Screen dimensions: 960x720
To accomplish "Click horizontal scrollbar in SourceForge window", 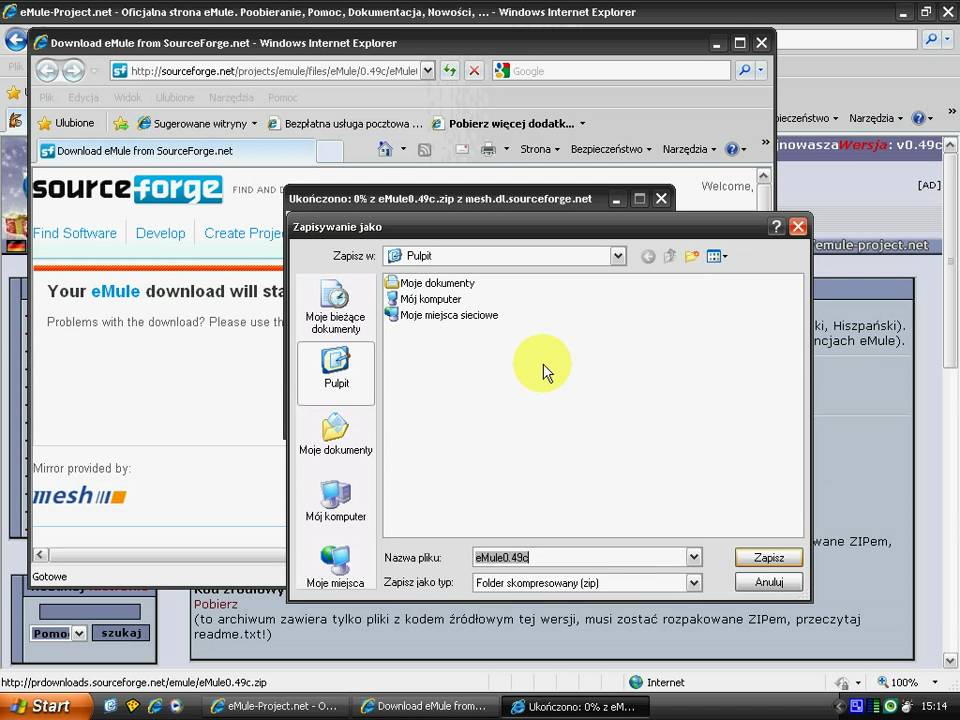I will click(159, 555).
